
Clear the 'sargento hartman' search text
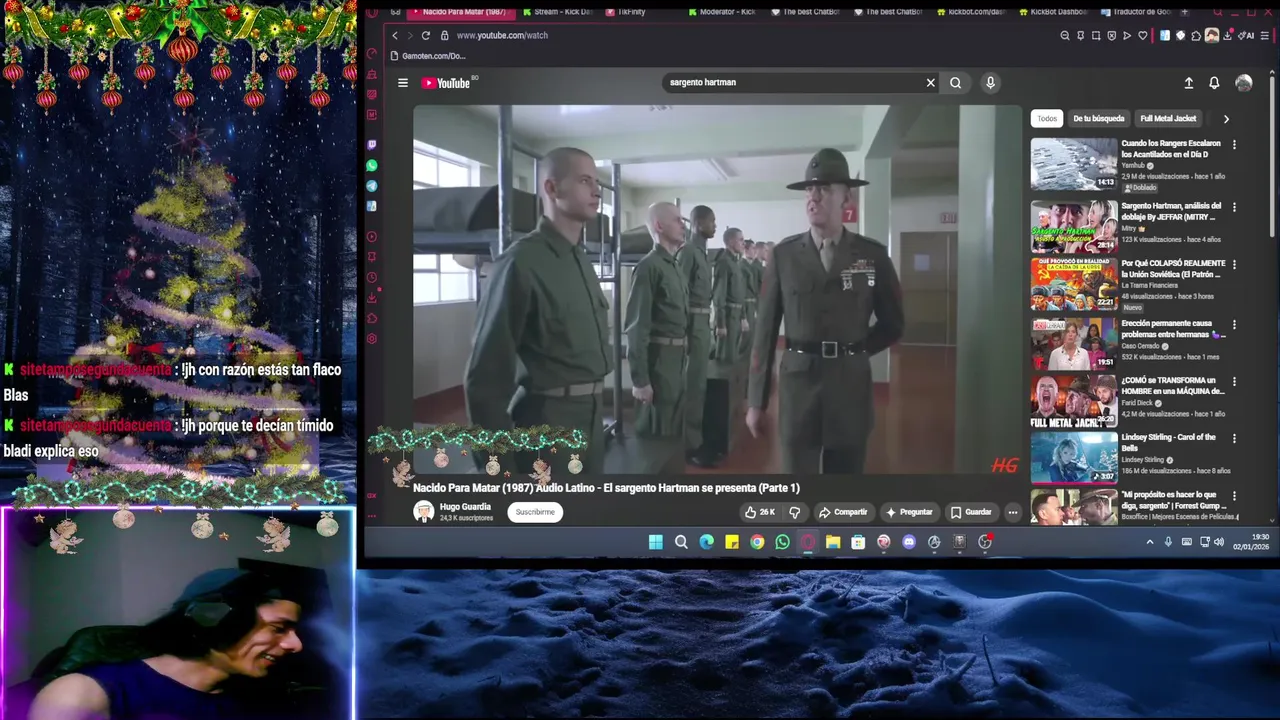930,83
